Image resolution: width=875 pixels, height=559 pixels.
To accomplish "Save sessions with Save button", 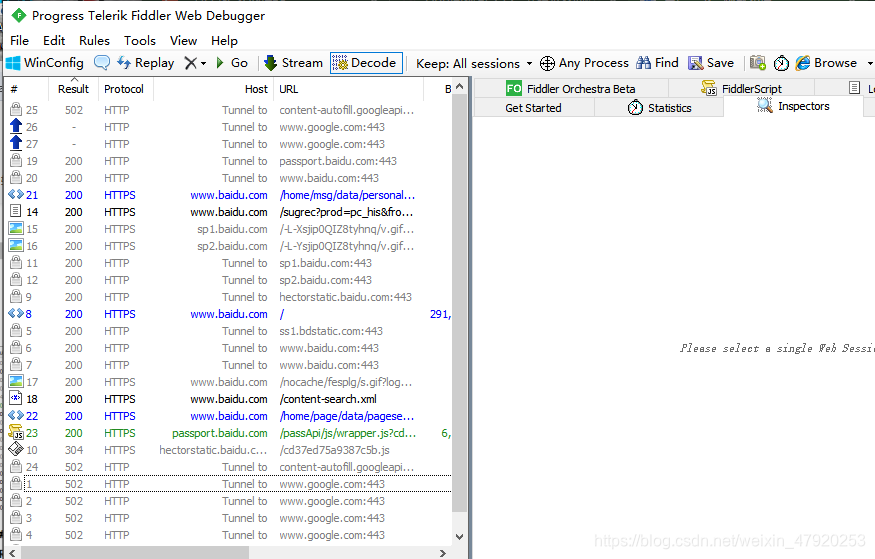I will (x=711, y=63).
